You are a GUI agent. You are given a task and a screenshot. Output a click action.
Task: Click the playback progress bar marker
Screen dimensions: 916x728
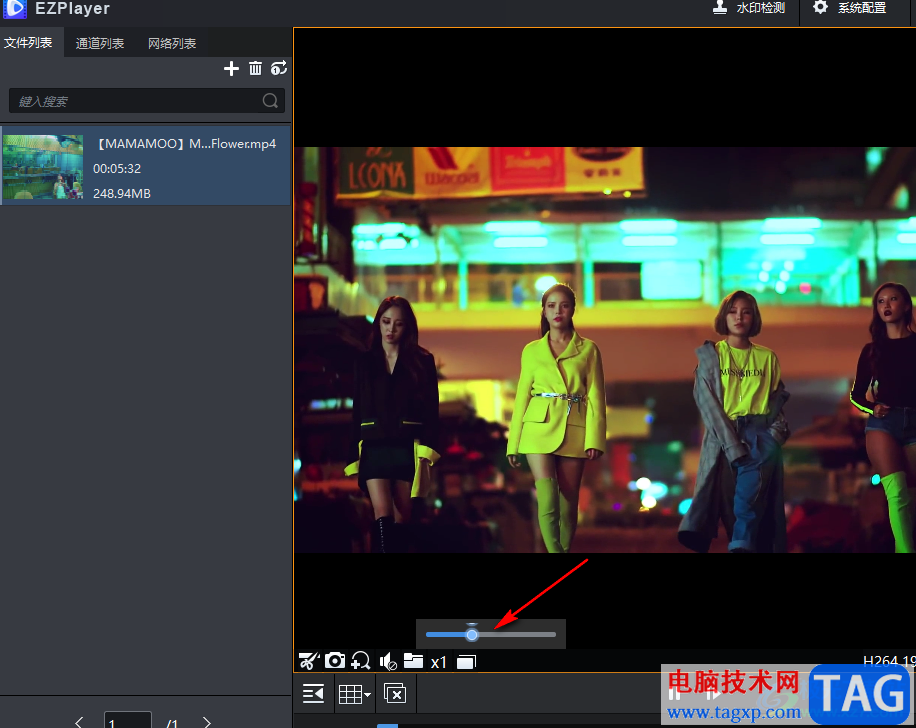(387, 726)
